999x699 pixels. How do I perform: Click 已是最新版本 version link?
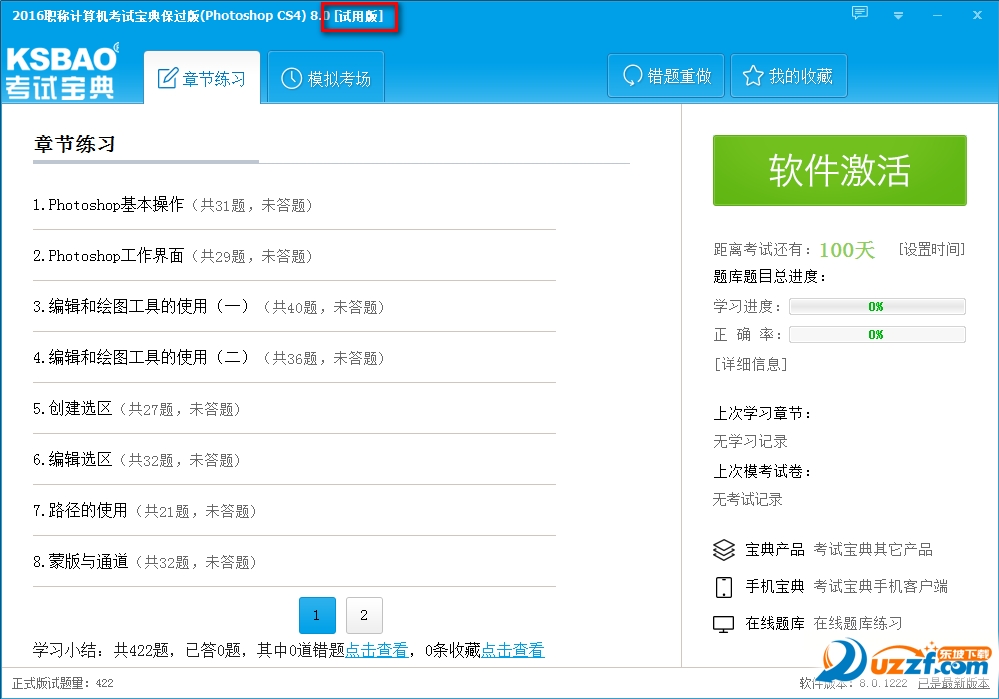click(x=954, y=683)
